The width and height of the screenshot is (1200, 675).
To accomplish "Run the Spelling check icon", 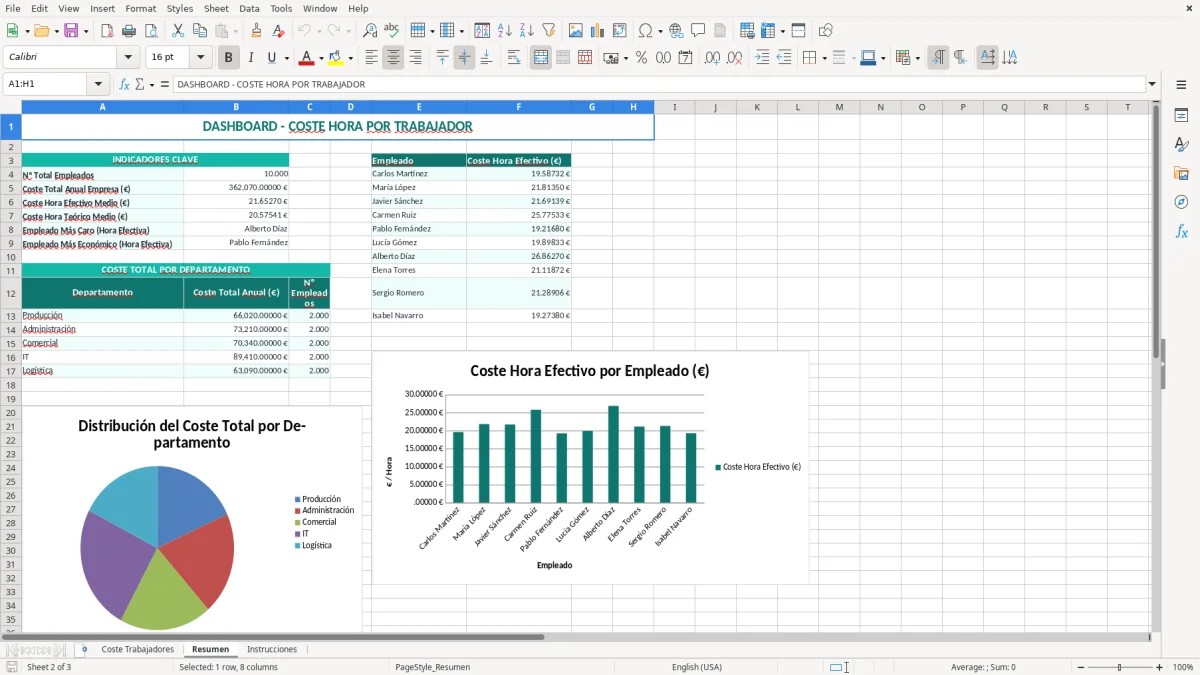I will (x=391, y=31).
